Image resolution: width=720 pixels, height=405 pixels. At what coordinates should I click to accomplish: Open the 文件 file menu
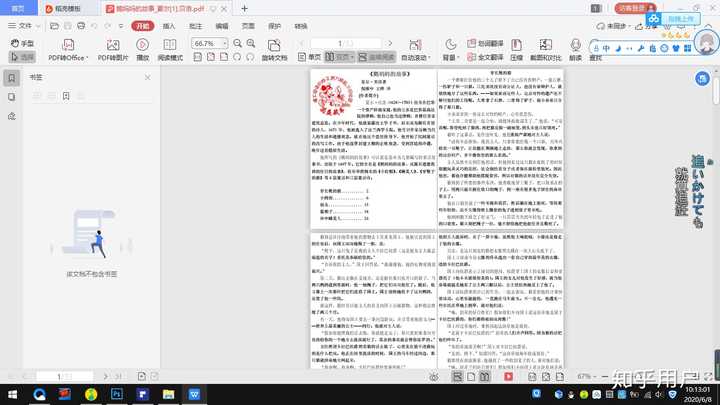coord(22,26)
